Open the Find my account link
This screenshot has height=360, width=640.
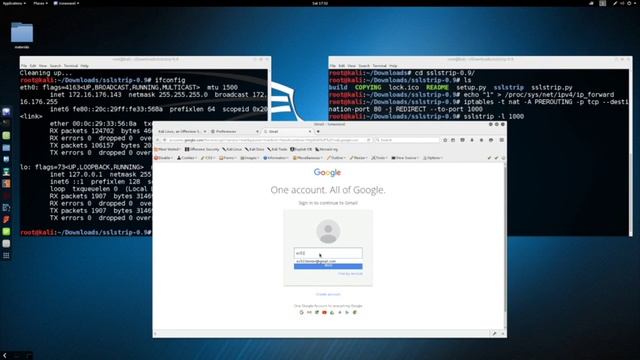click(x=350, y=274)
